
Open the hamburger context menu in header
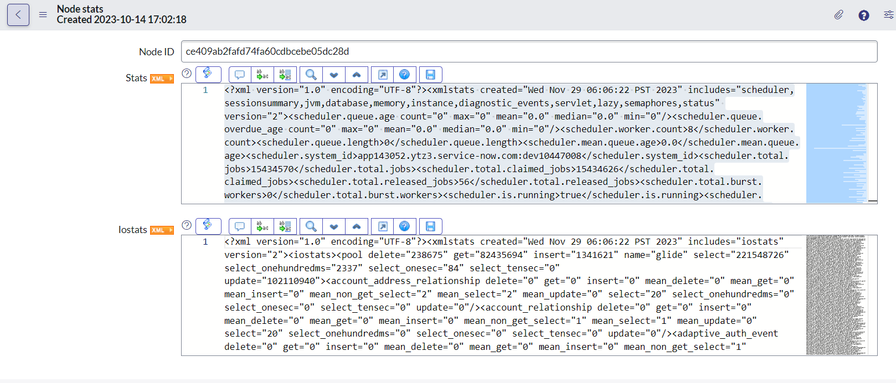click(x=43, y=15)
